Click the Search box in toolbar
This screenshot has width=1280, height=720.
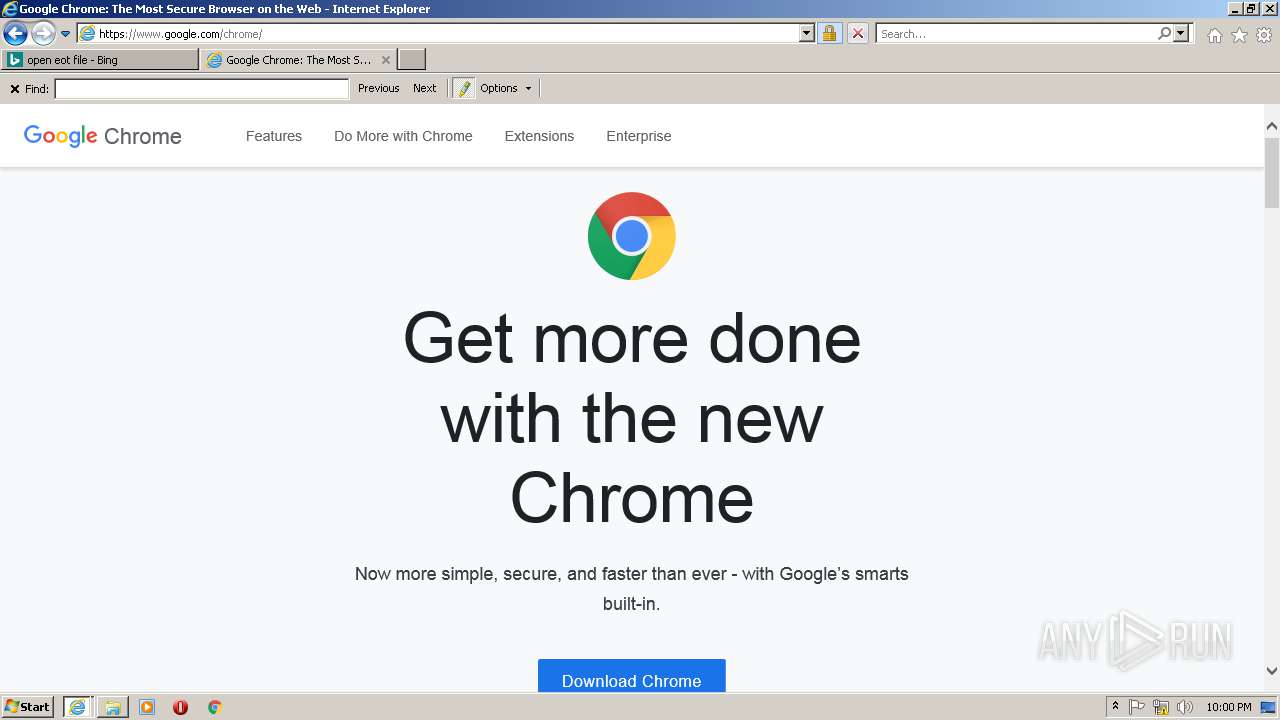(x=1016, y=33)
